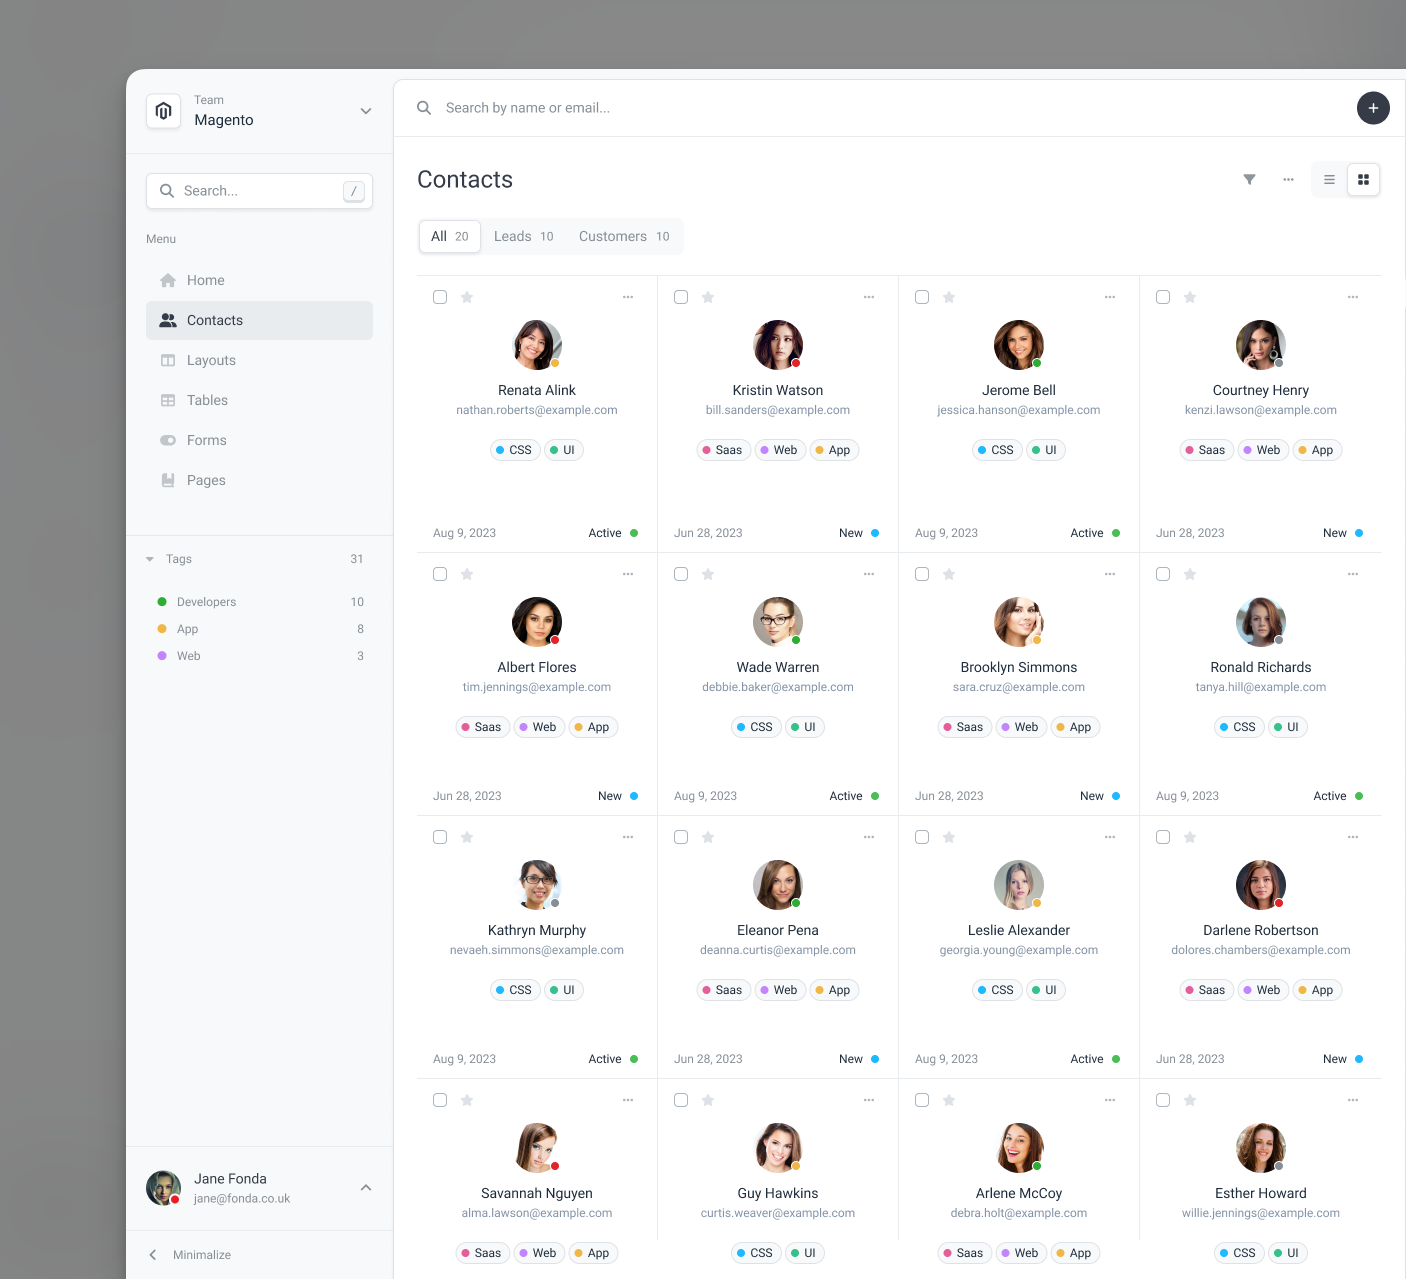Select the Contacts icon in the sidebar
Screen dimensions: 1406x1279
pyautogui.click(x=168, y=320)
